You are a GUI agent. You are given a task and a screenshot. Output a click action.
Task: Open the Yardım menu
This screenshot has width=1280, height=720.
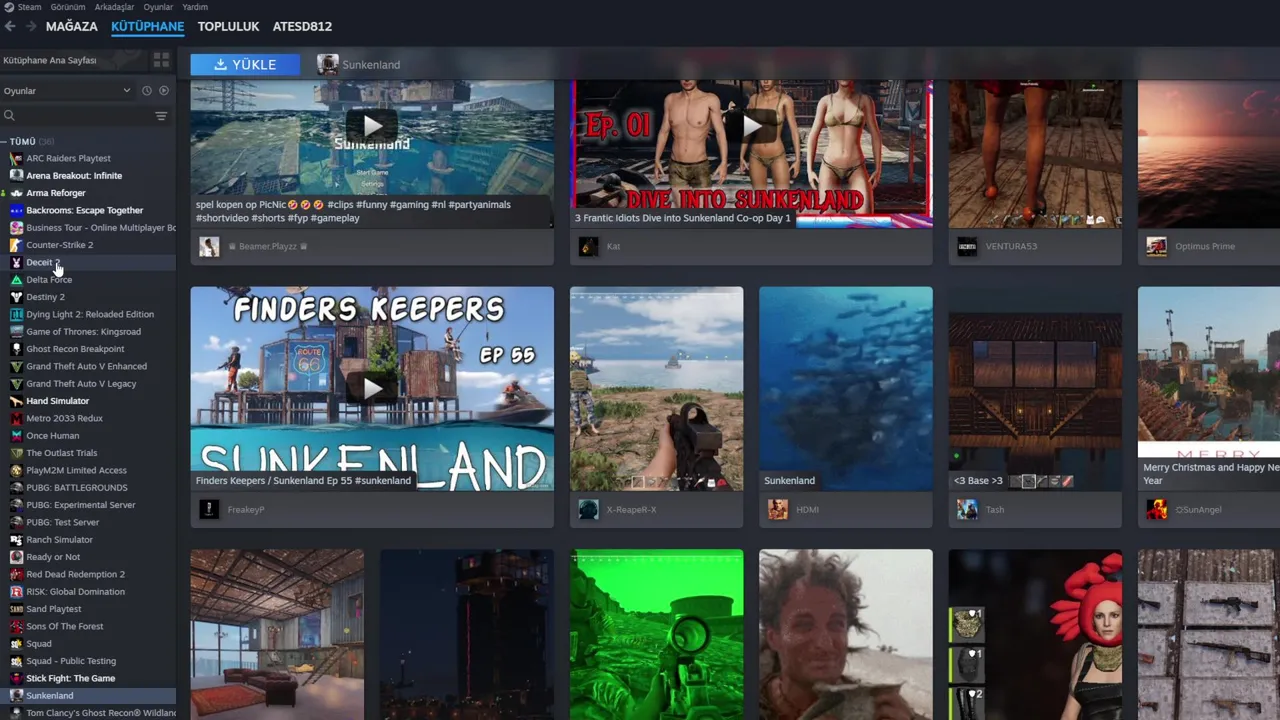(x=195, y=7)
